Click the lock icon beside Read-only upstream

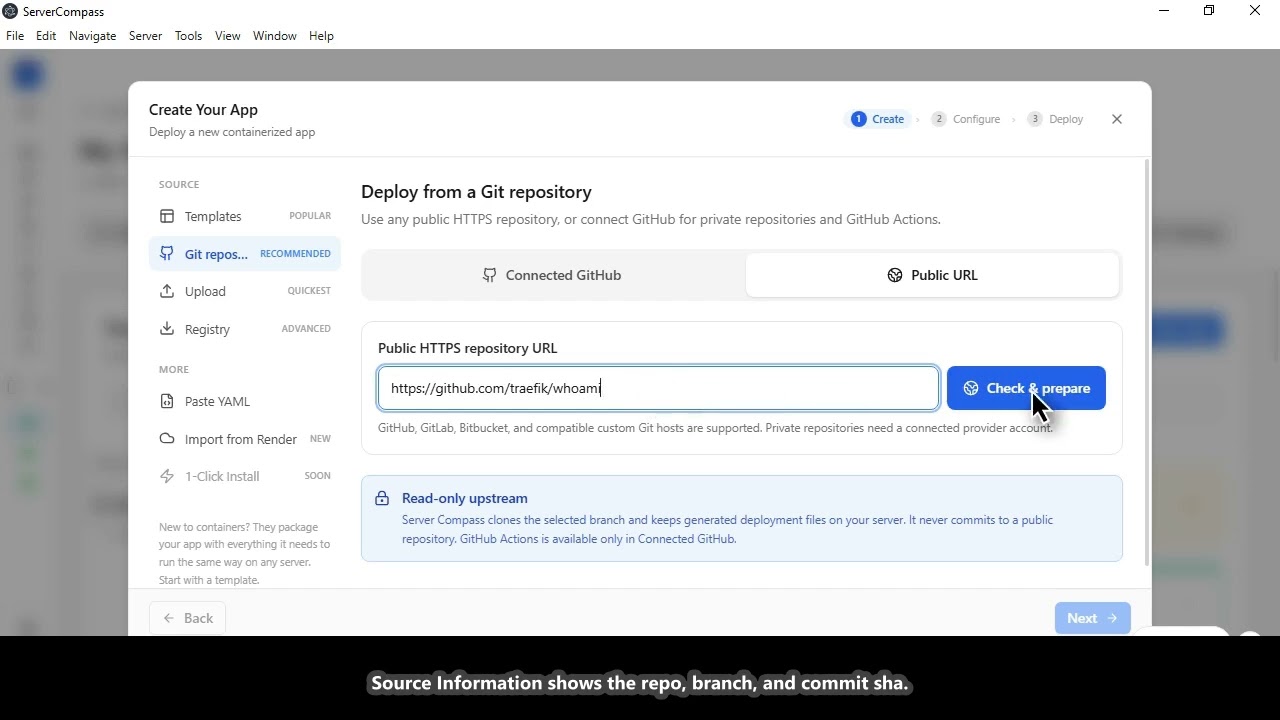[x=382, y=498]
